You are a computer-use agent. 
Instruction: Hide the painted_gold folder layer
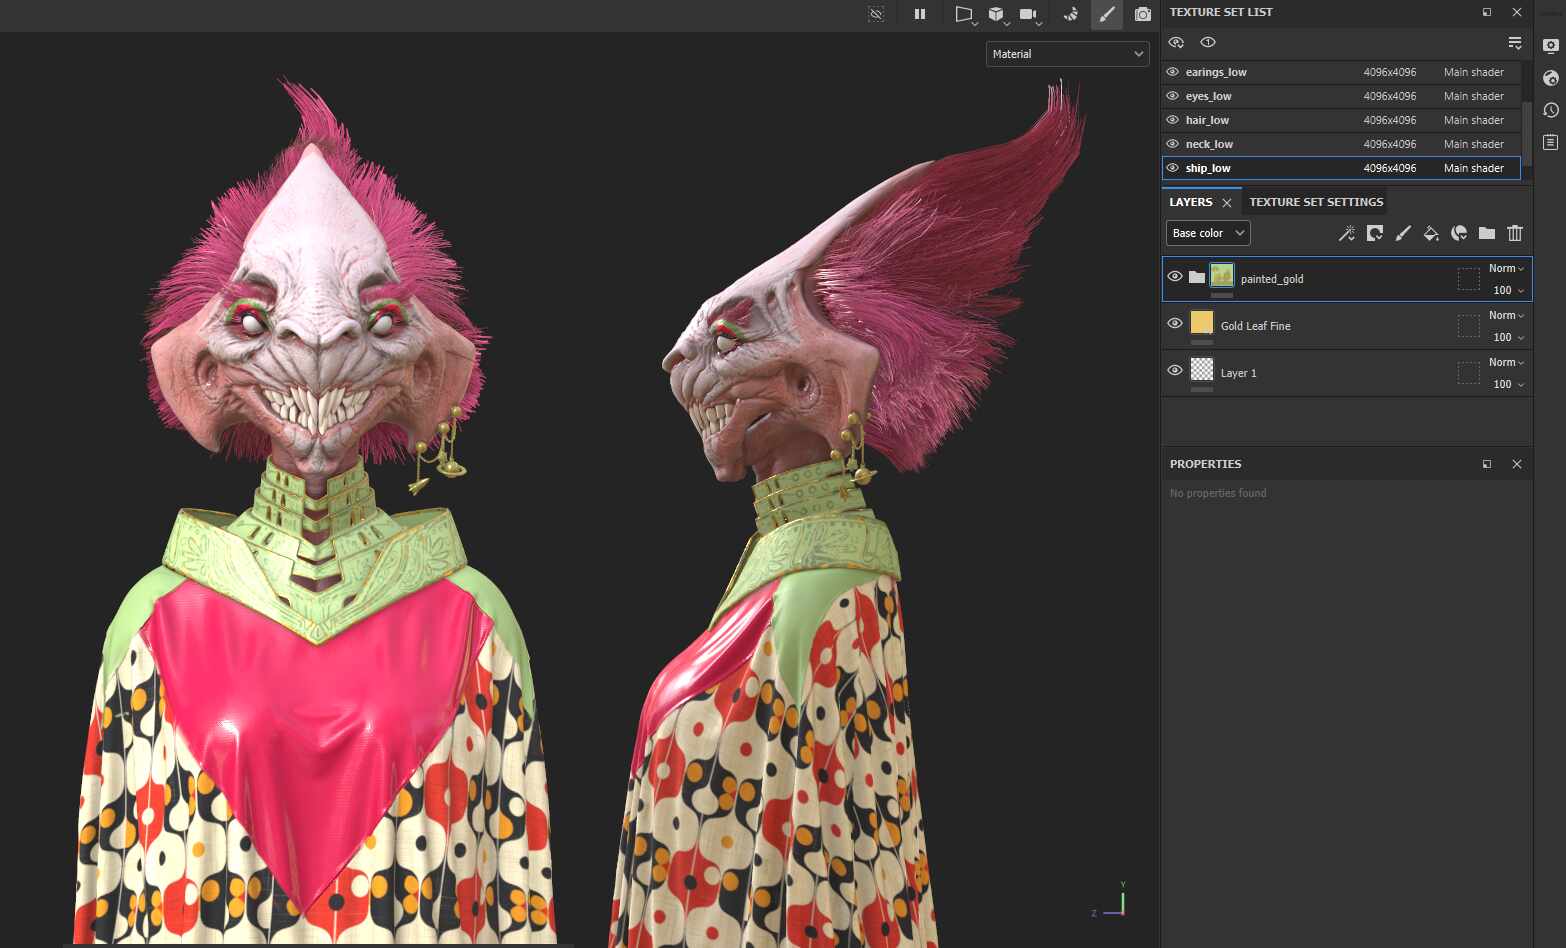[x=1175, y=276]
